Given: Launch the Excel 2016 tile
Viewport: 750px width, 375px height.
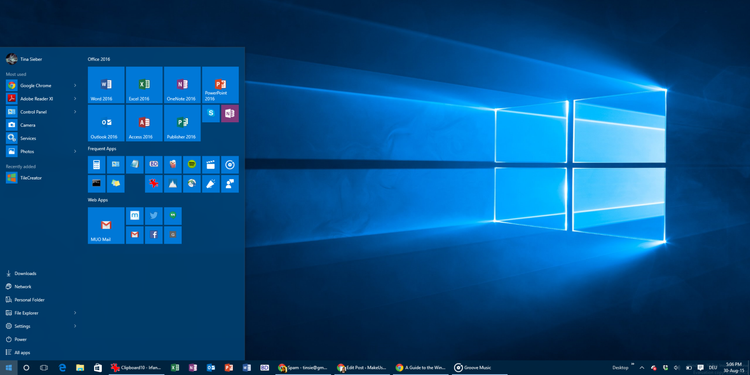Looking at the screenshot, I should pyautogui.click(x=144, y=85).
